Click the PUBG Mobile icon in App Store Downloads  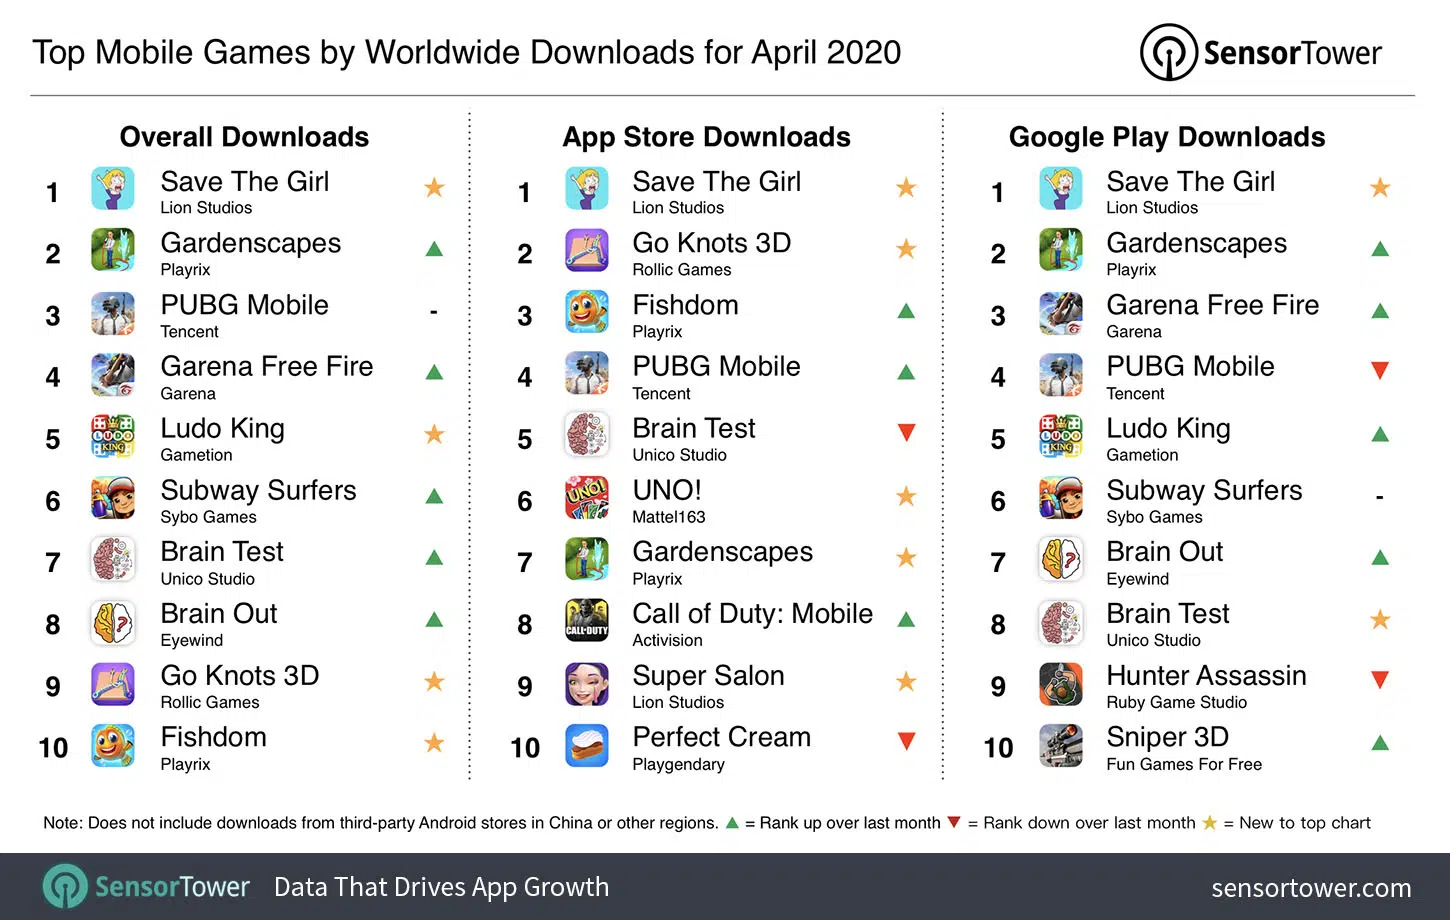[587, 374]
